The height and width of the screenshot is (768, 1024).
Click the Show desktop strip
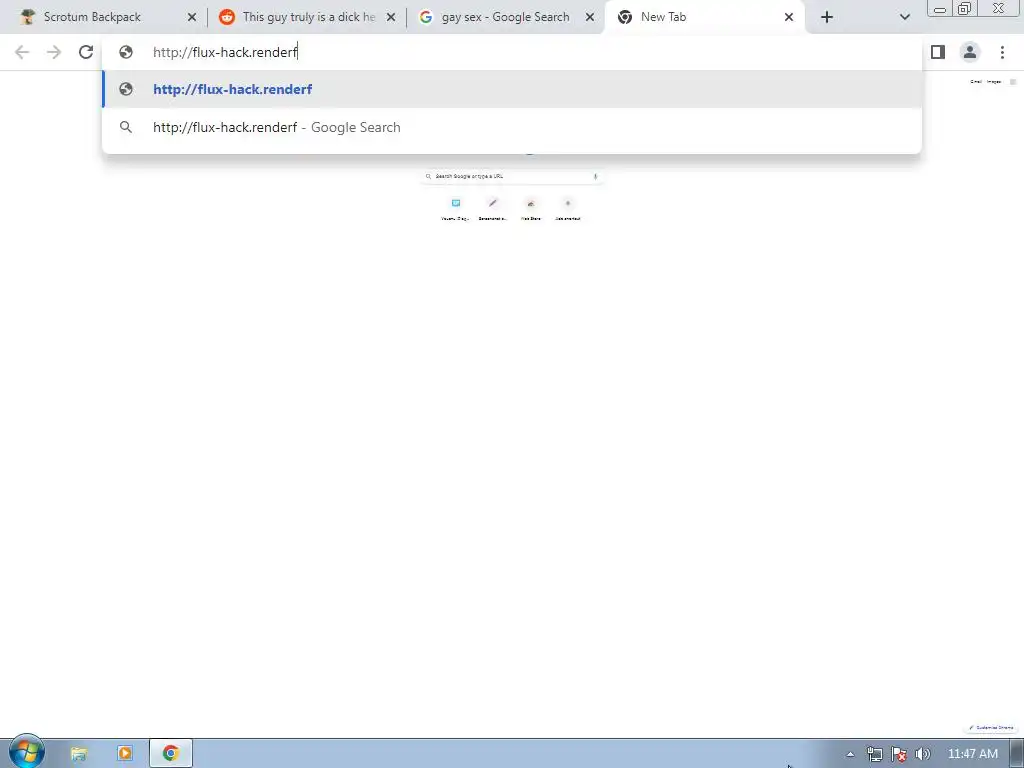click(x=1017, y=754)
